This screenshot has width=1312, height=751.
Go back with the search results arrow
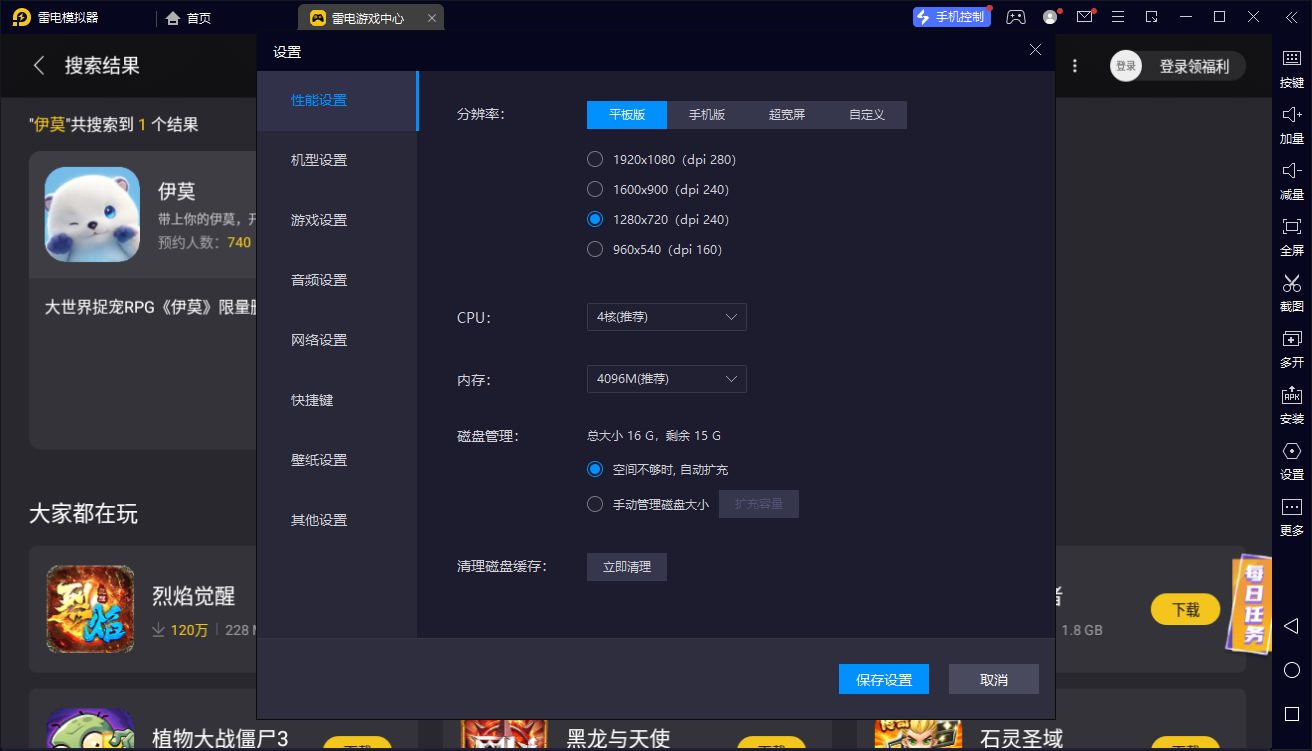tap(39, 66)
